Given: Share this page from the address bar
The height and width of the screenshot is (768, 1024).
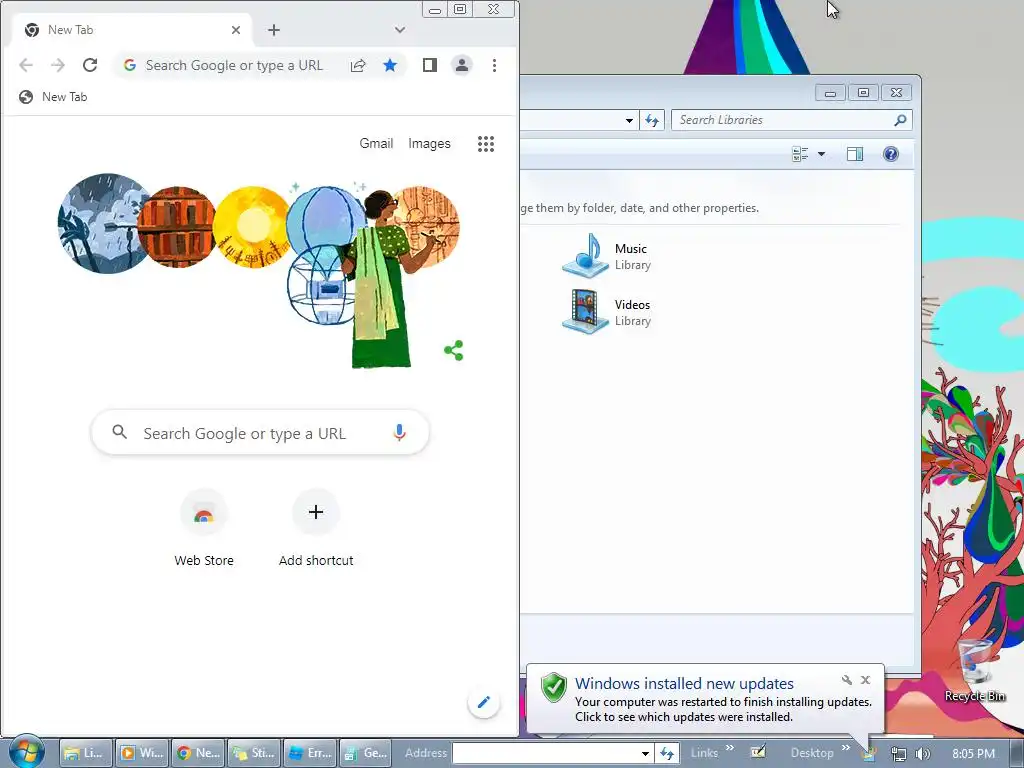Looking at the screenshot, I should click(358, 65).
